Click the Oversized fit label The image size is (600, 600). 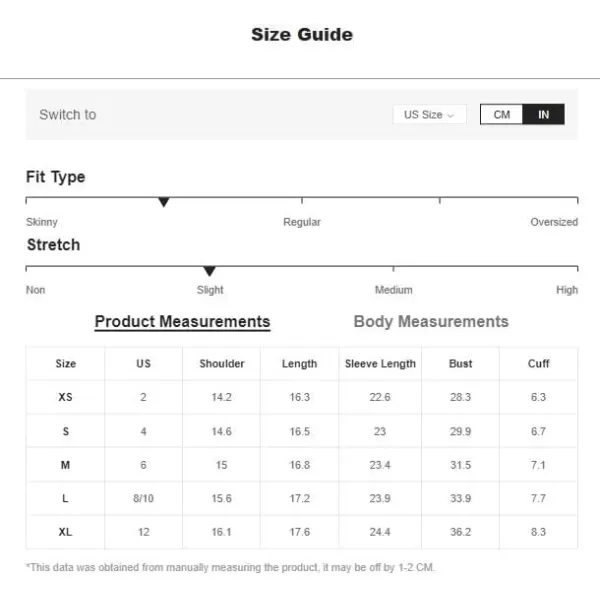[x=554, y=222]
